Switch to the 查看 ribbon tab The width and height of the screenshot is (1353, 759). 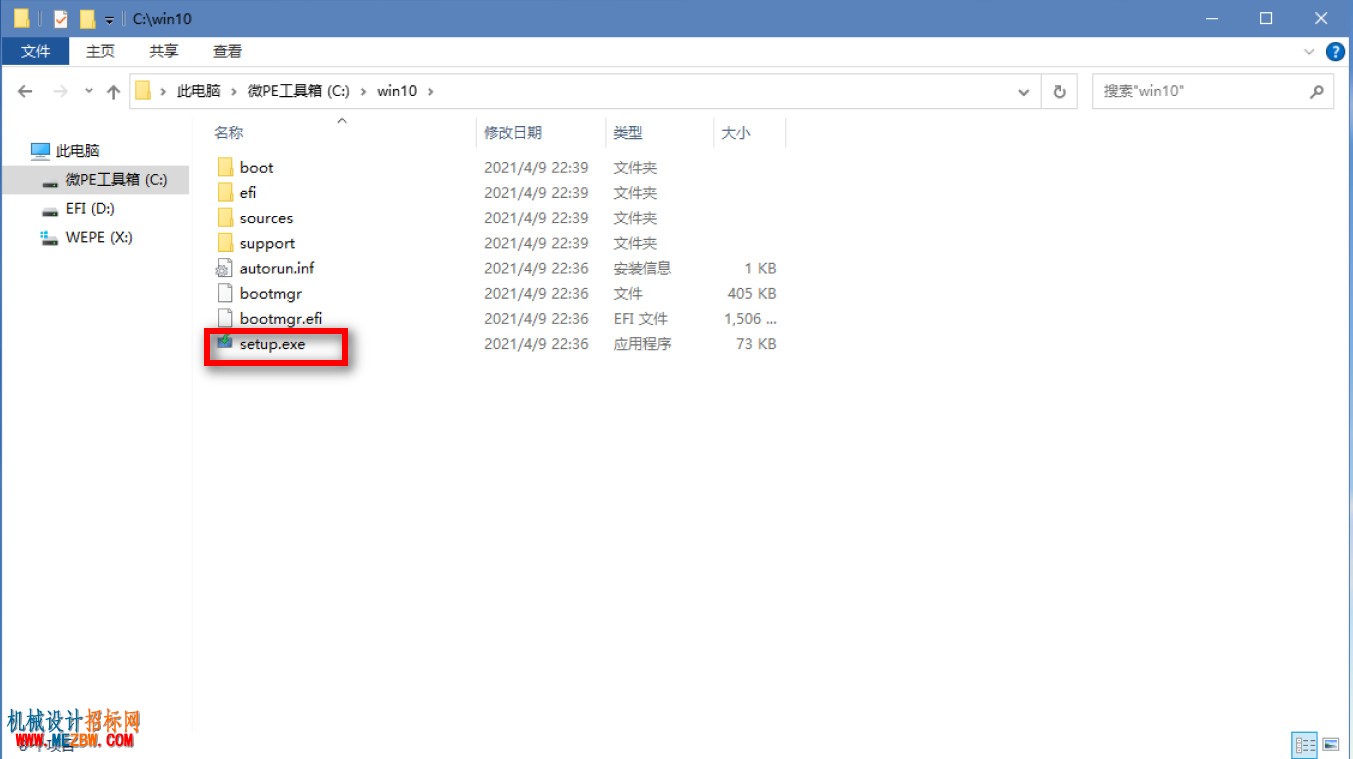coord(227,51)
